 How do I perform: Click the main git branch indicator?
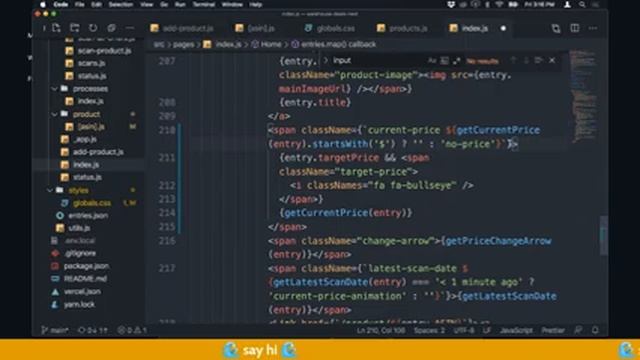coord(55,330)
